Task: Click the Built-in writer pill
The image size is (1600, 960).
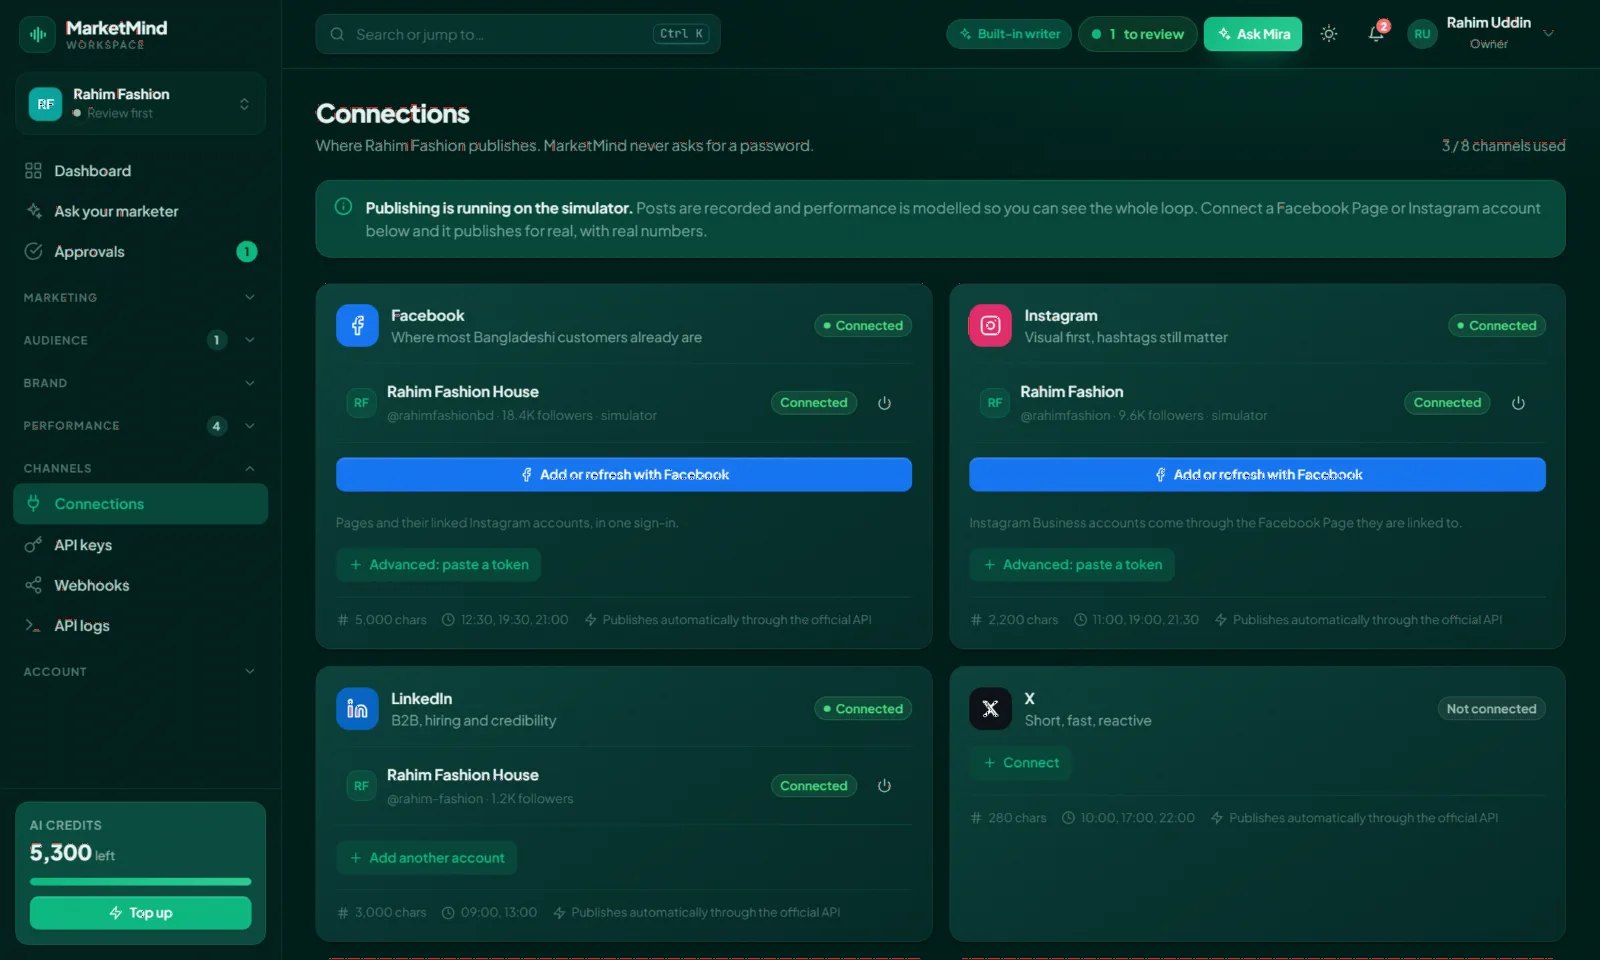Action: point(1009,34)
